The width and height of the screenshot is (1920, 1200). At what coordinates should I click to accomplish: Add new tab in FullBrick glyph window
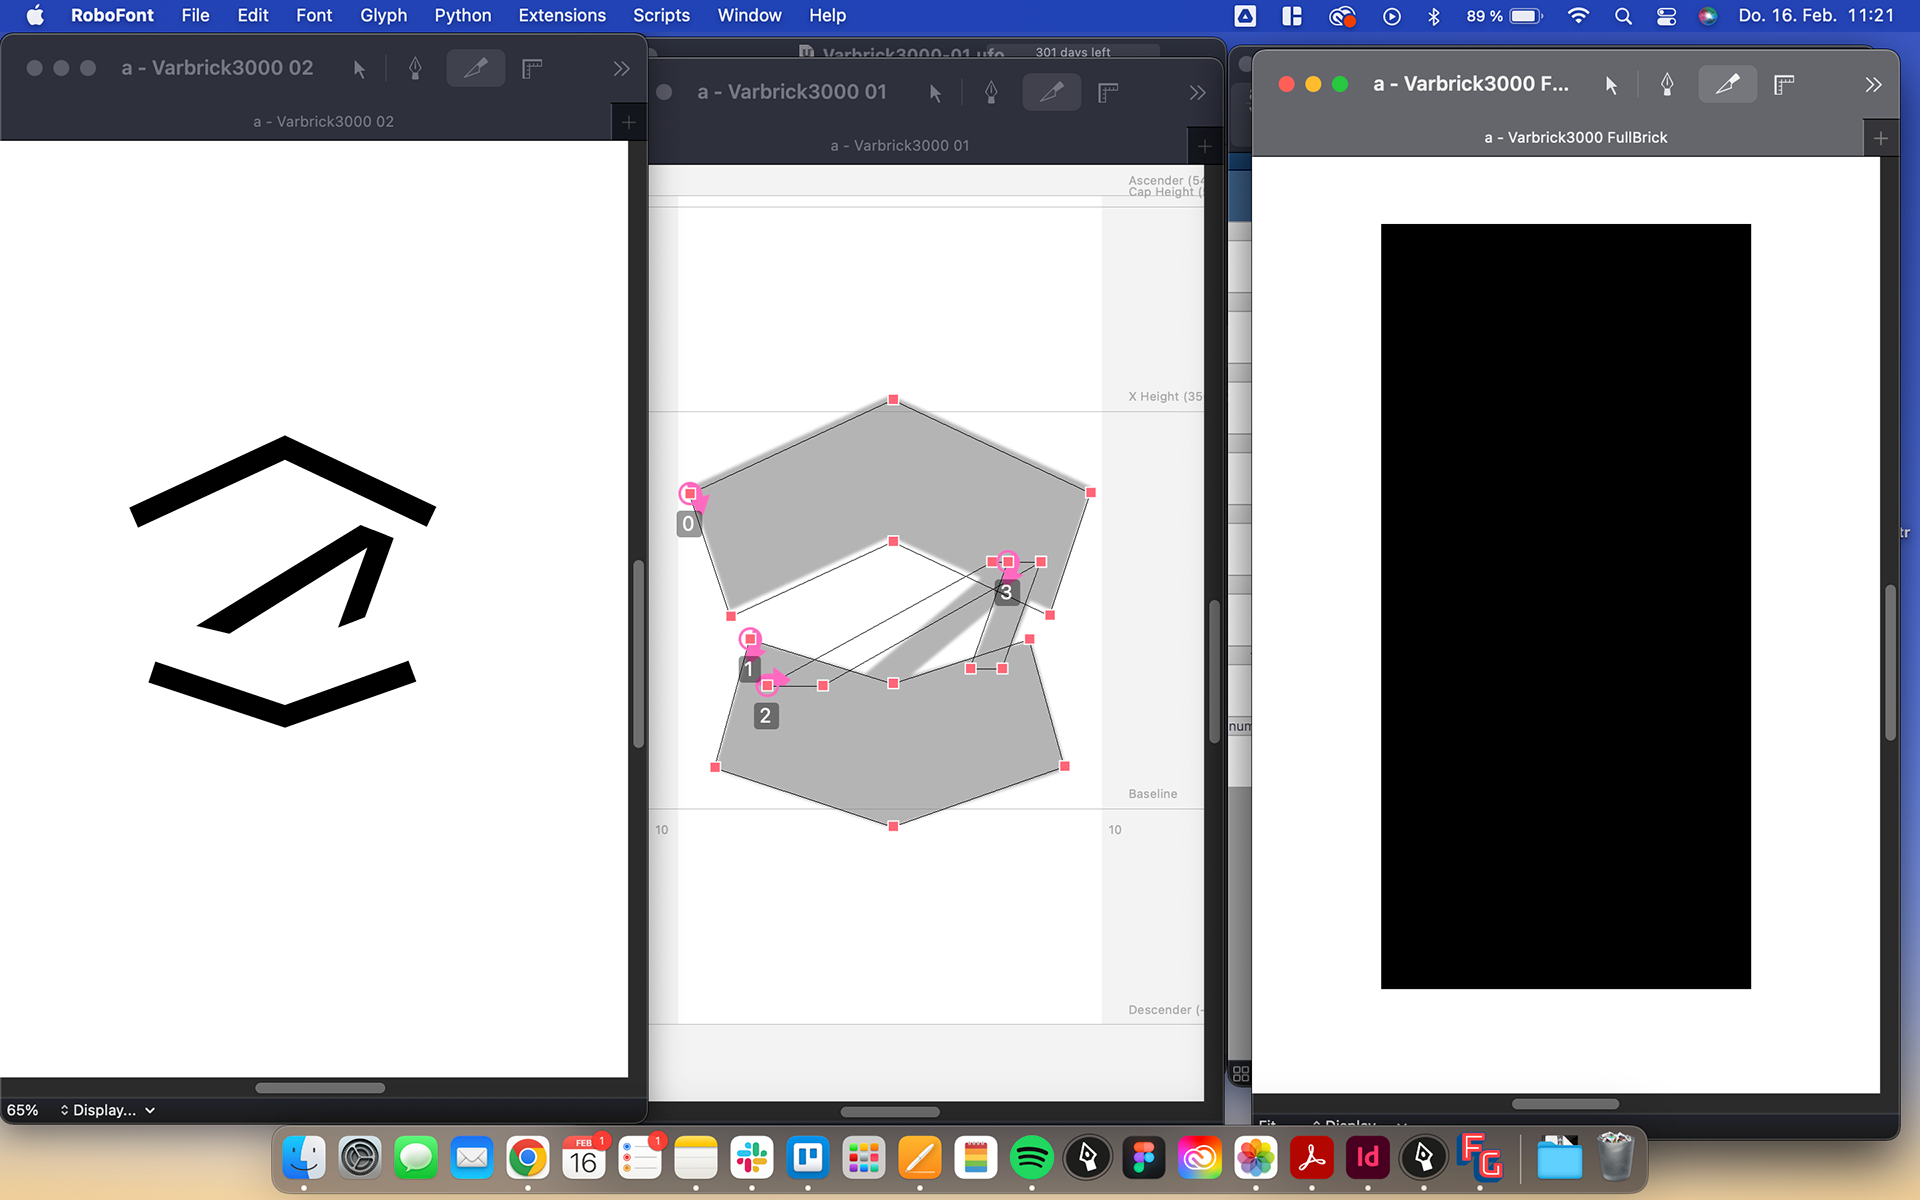(1881, 138)
